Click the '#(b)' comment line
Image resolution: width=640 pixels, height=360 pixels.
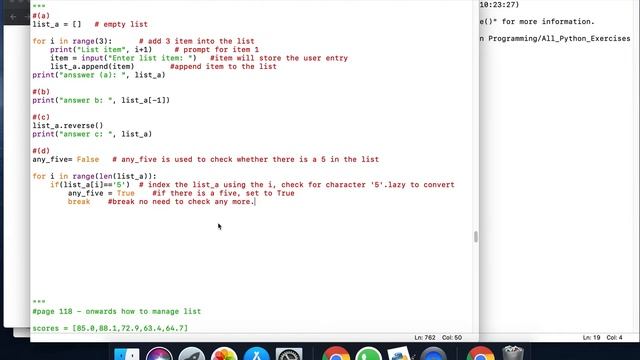pos(41,92)
